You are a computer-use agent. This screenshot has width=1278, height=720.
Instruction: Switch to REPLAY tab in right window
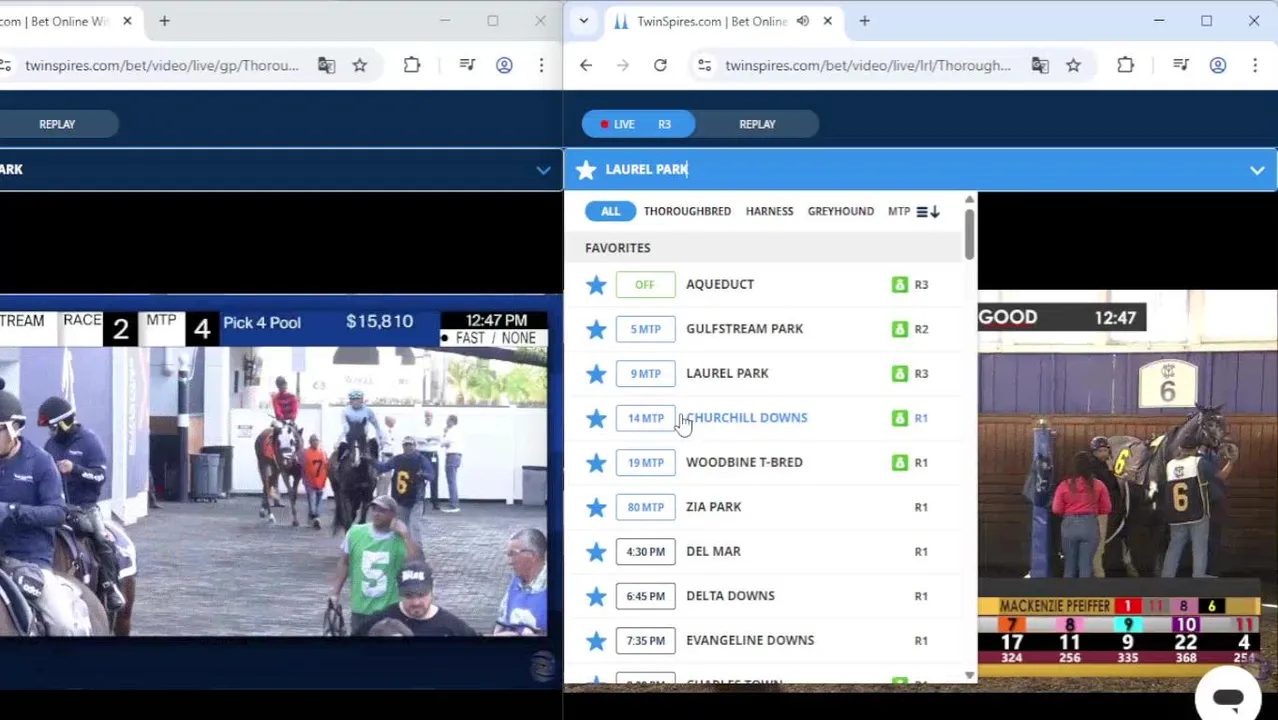pyautogui.click(x=757, y=124)
